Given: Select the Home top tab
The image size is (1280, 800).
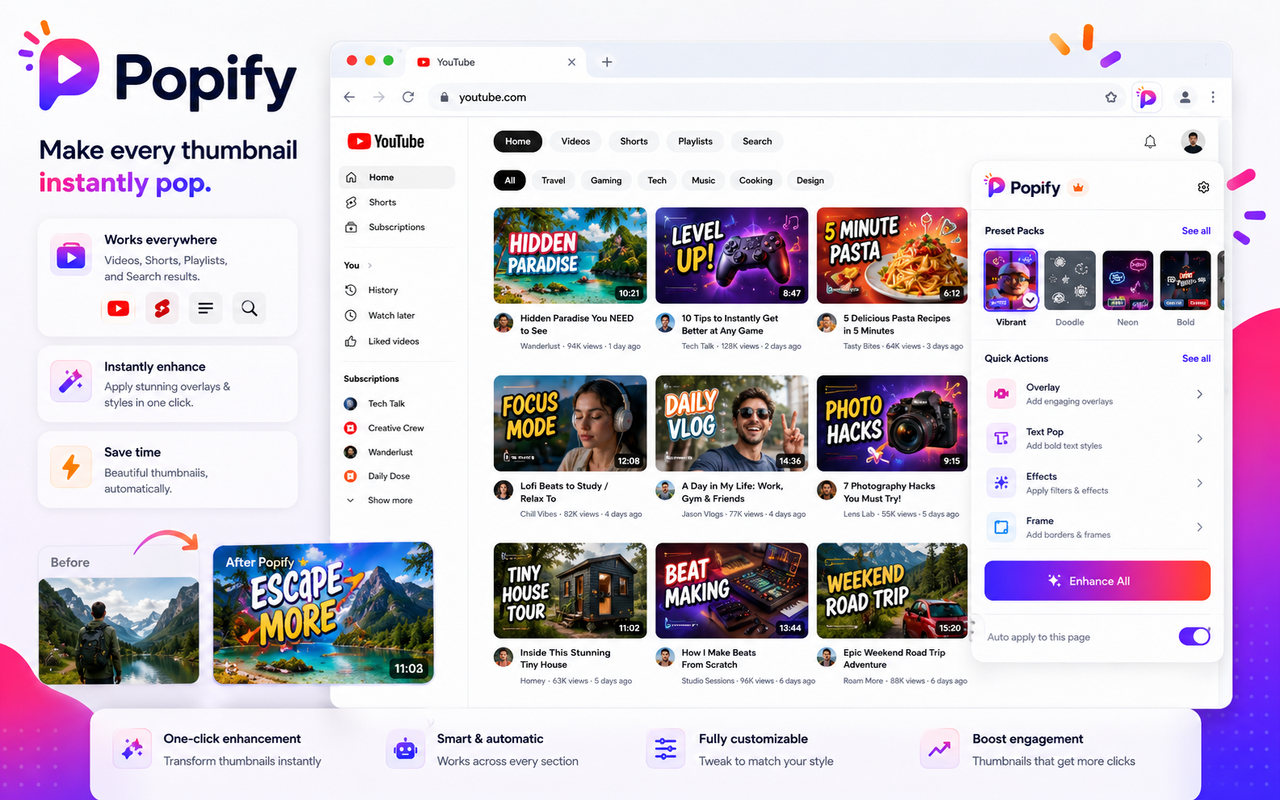Looking at the screenshot, I should pyautogui.click(x=518, y=141).
